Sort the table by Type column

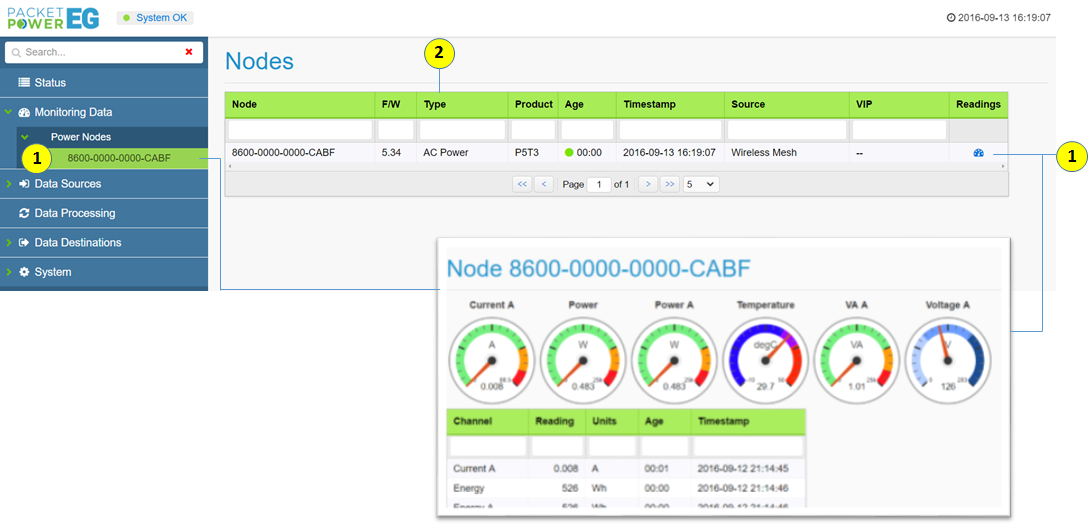(434, 104)
